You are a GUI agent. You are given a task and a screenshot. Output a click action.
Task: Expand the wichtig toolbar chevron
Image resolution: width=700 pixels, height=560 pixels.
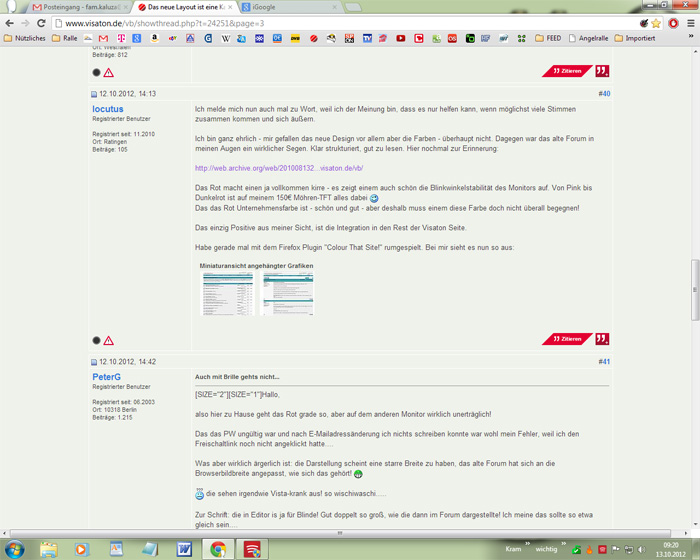click(x=563, y=543)
